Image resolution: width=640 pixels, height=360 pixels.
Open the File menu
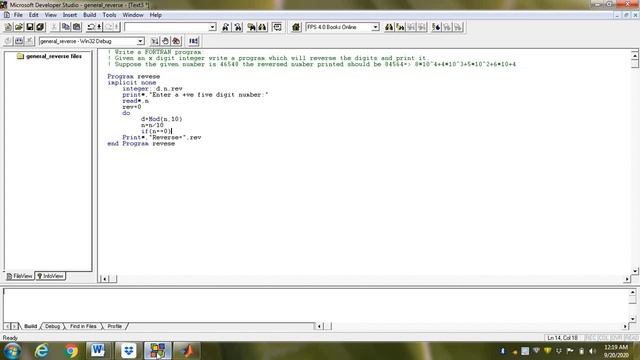tap(18, 15)
